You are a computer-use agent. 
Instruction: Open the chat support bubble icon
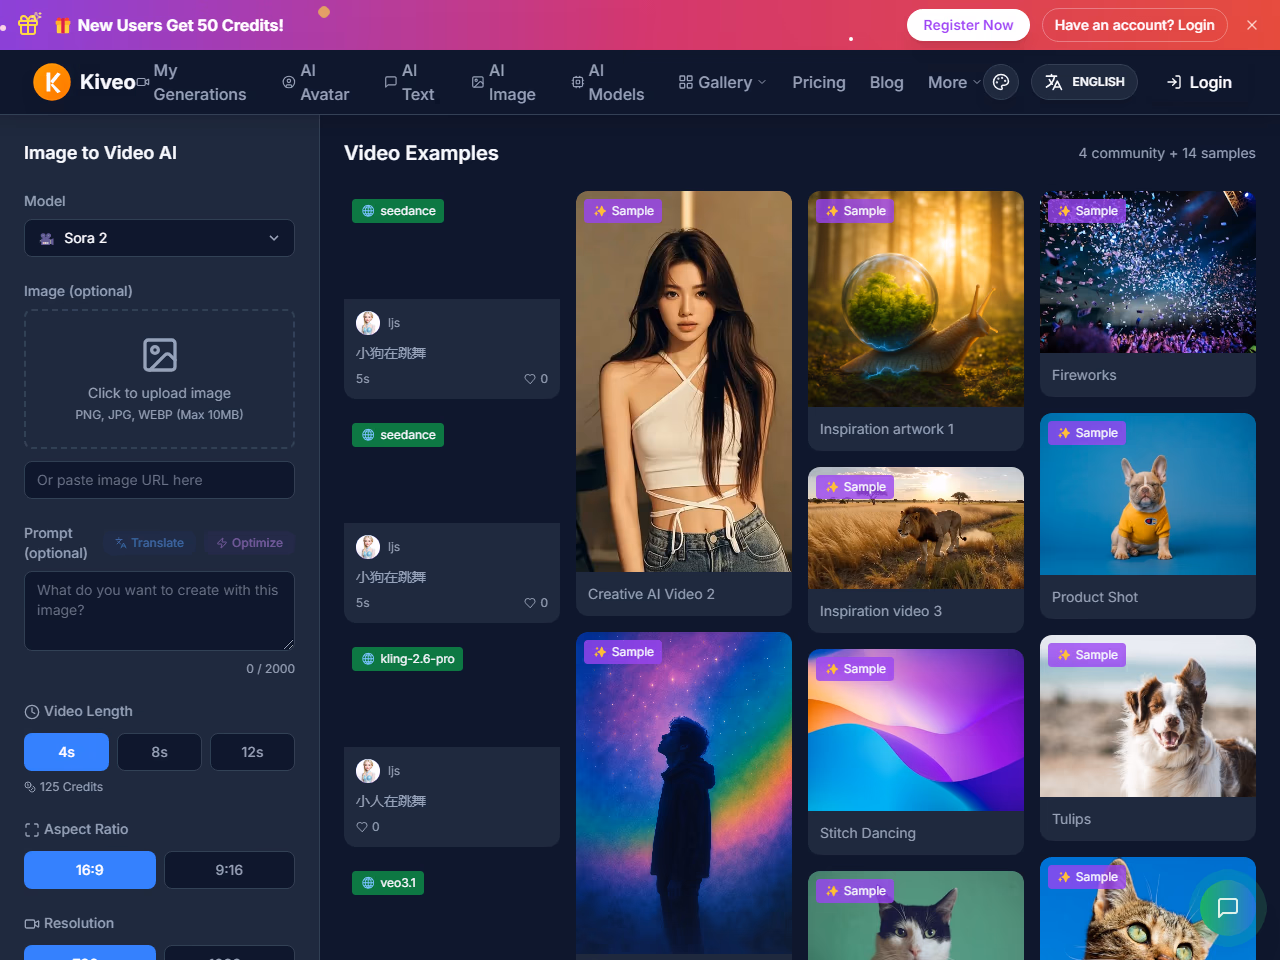click(1227, 907)
